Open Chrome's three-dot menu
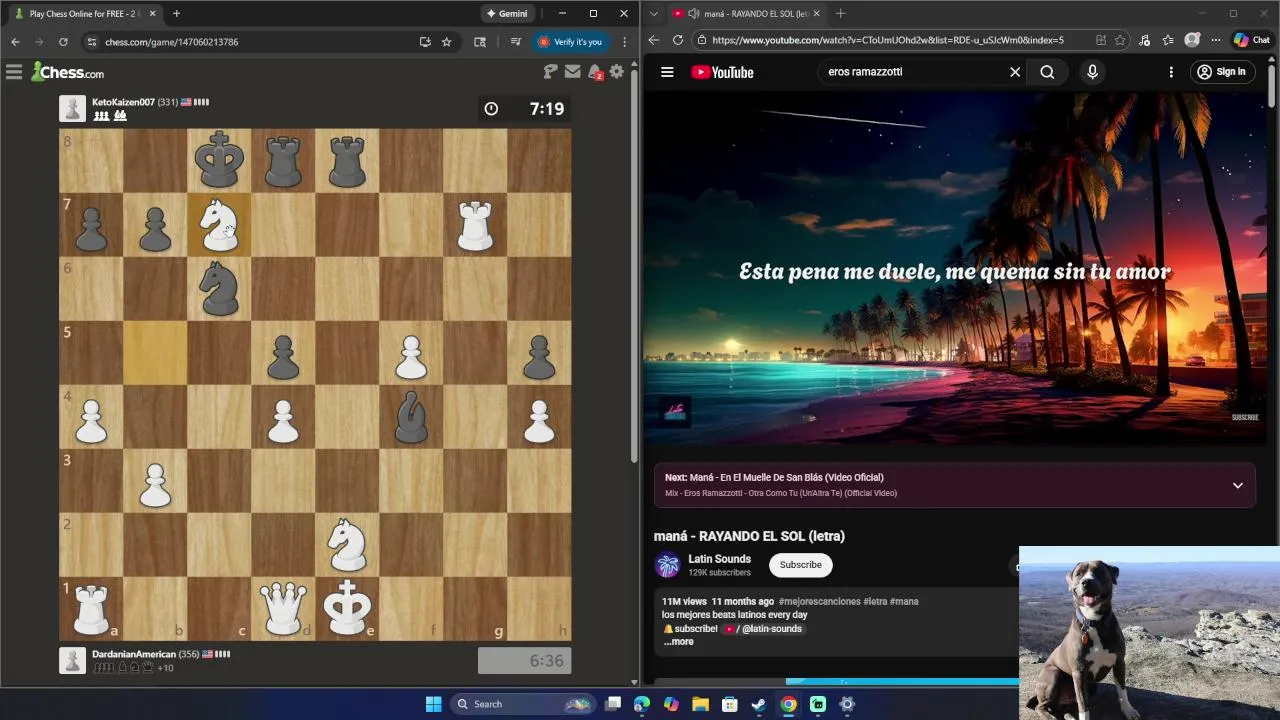 pos(625,42)
